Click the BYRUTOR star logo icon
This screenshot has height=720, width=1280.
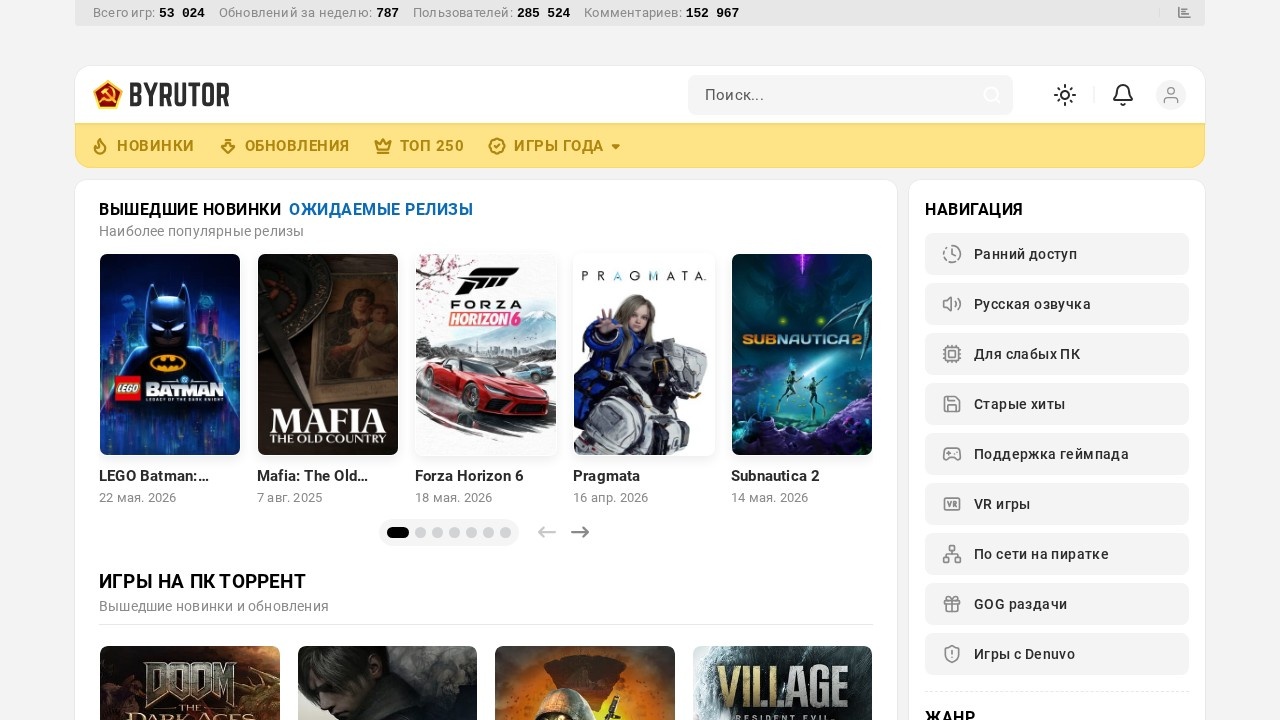107,95
